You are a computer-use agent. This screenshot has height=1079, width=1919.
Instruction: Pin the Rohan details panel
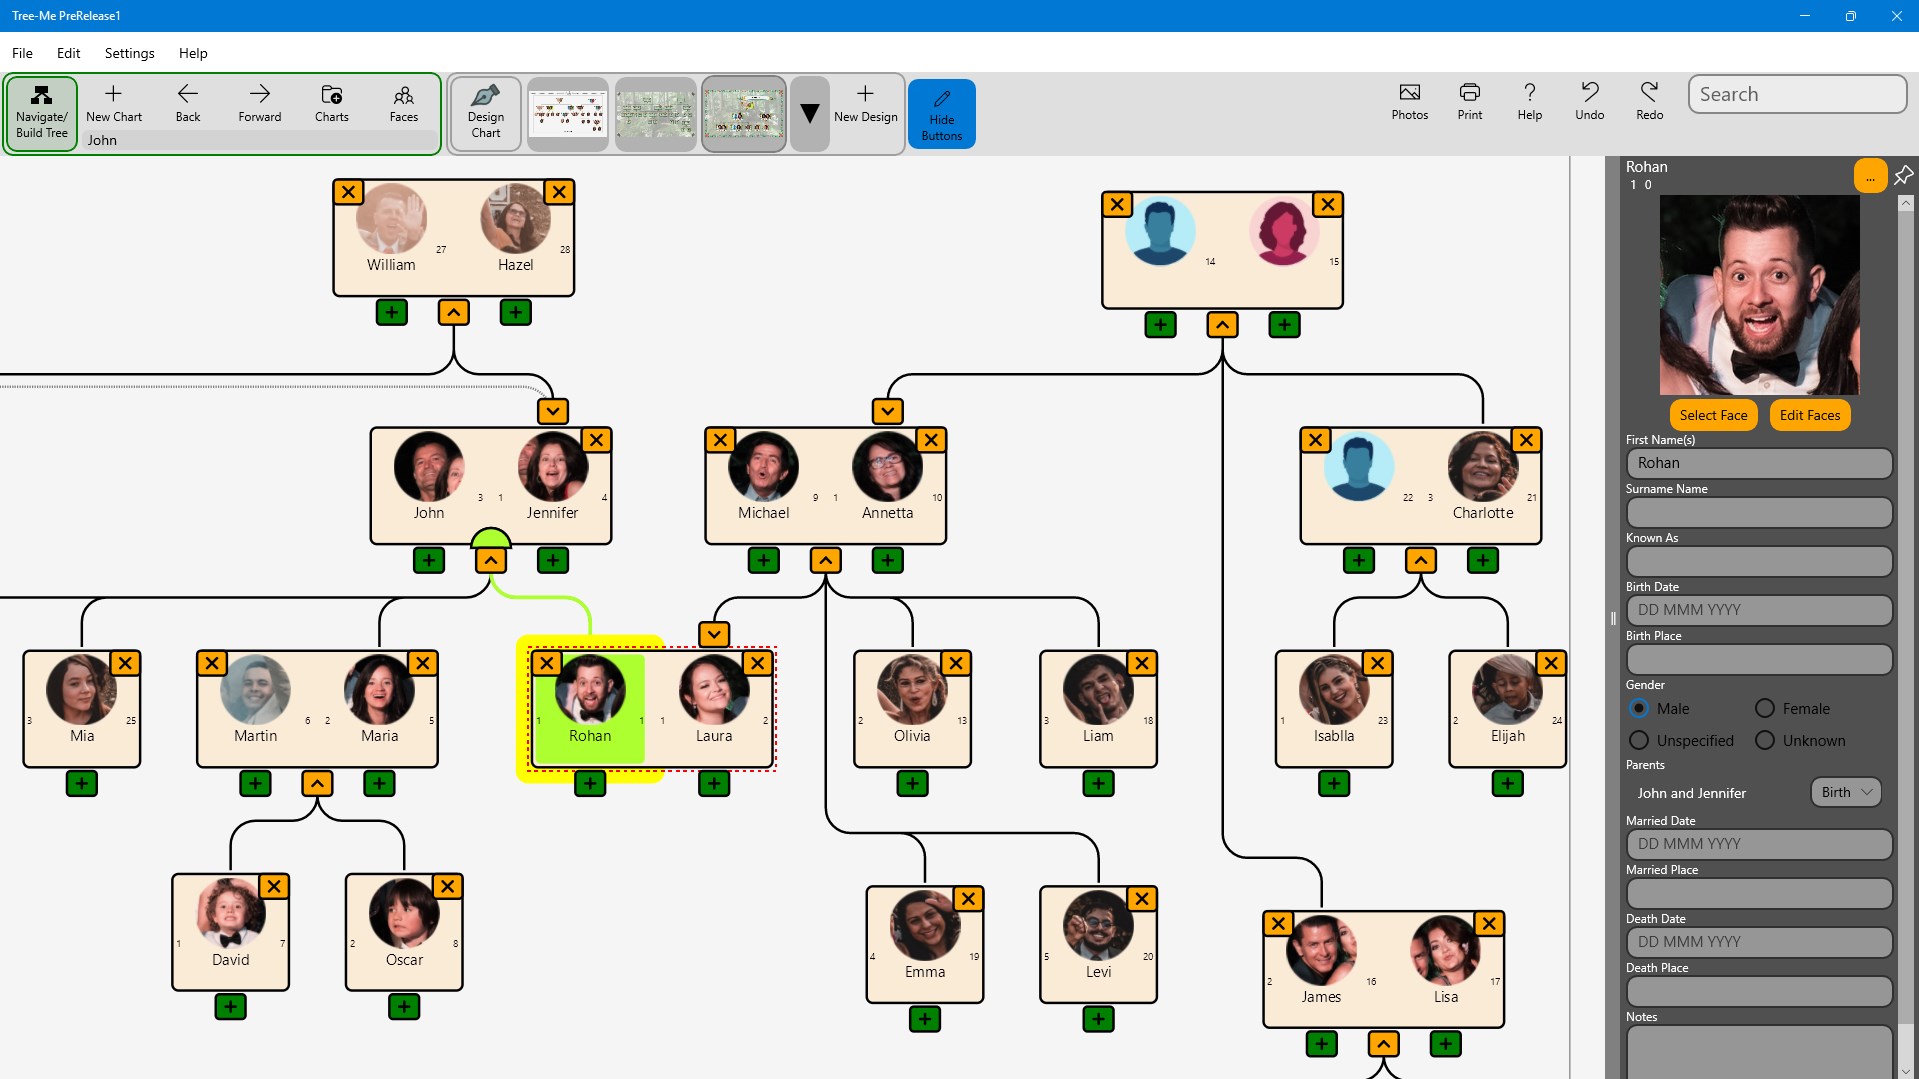[x=1904, y=175]
